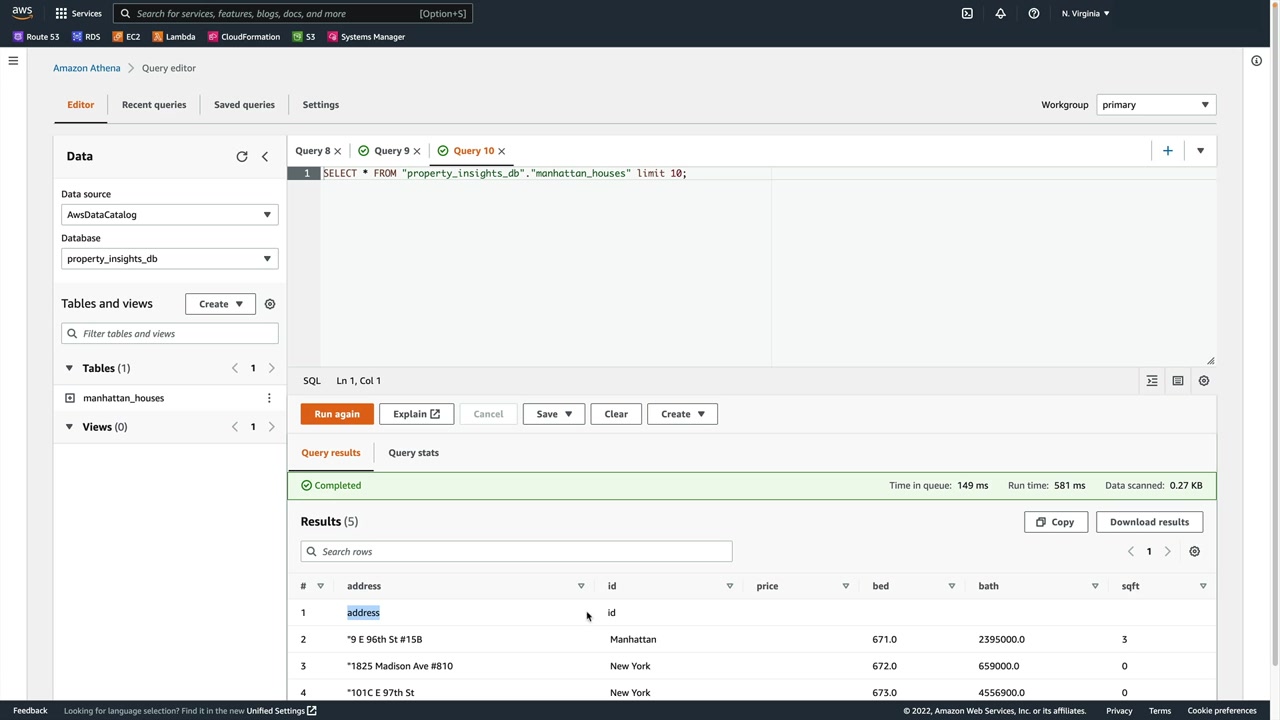Collapse the Views section
Image resolution: width=1280 pixels, height=720 pixels.
click(x=69, y=427)
